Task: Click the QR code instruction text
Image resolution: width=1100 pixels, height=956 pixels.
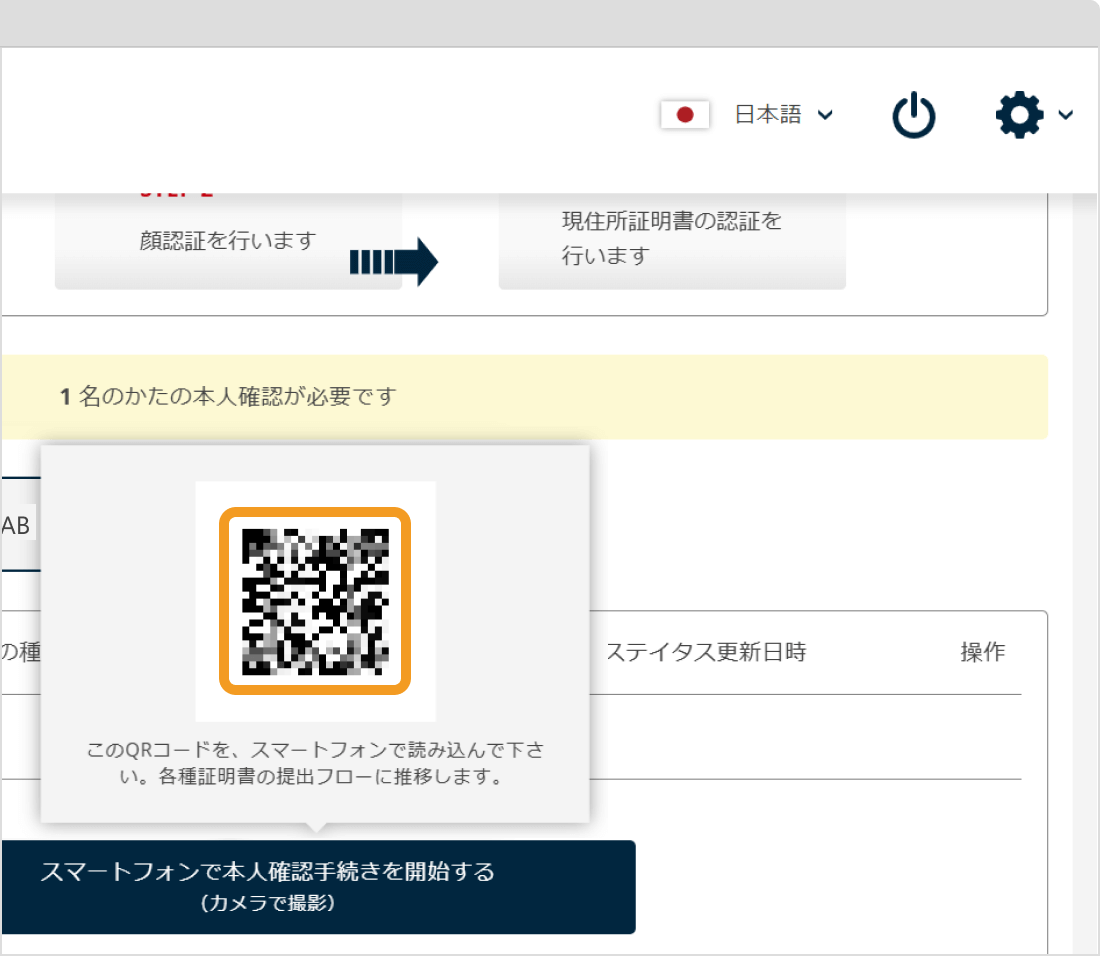Action: pos(315,763)
